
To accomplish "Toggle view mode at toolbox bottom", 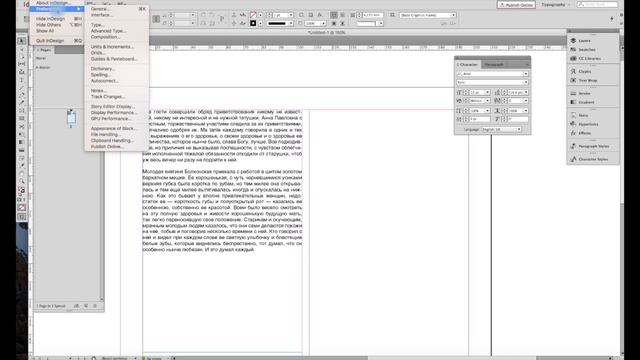I will click(22, 217).
